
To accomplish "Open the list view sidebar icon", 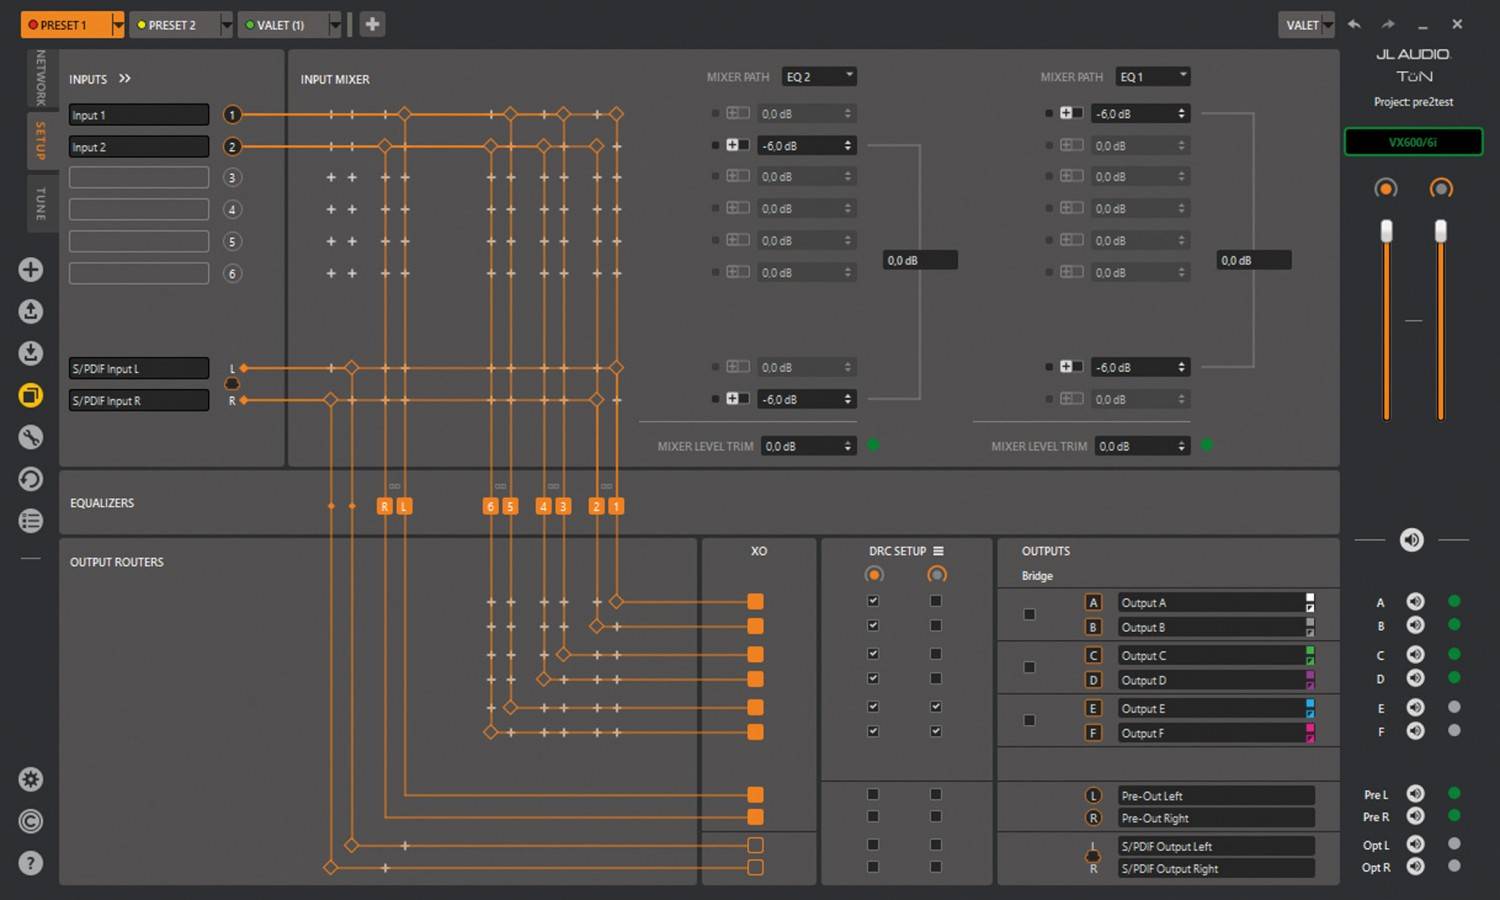I will pyautogui.click(x=31, y=521).
